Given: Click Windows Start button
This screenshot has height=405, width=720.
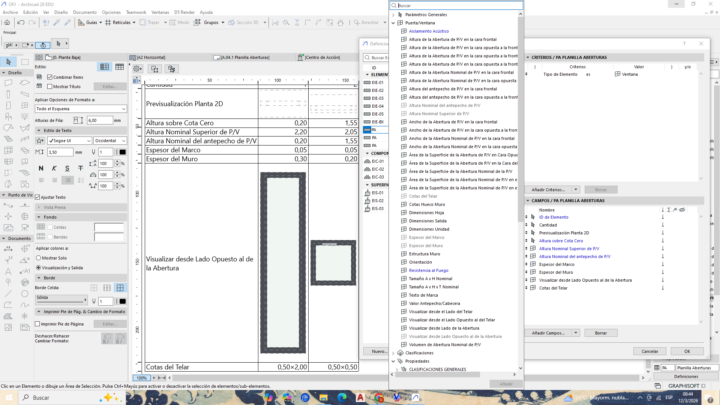Looking at the screenshot, I should 9,397.
